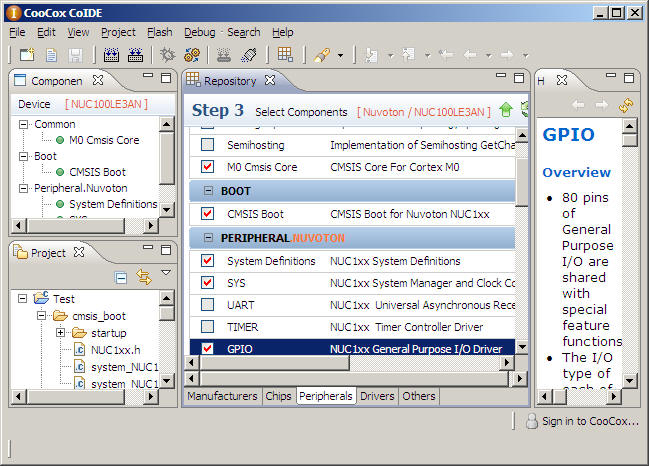Open the Flash menu
The width and height of the screenshot is (649, 466).
tap(159, 32)
